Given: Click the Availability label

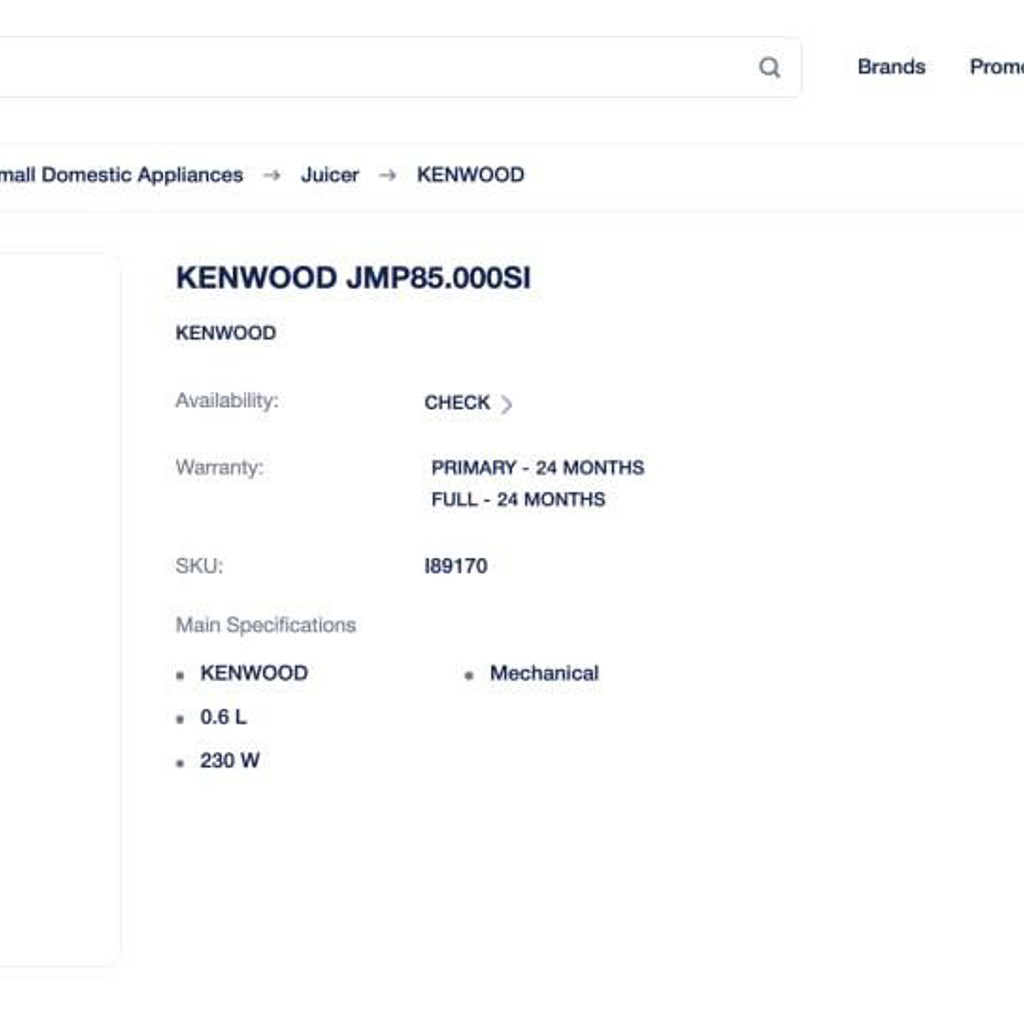Looking at the screenshot, I should (x=227, y=400).
